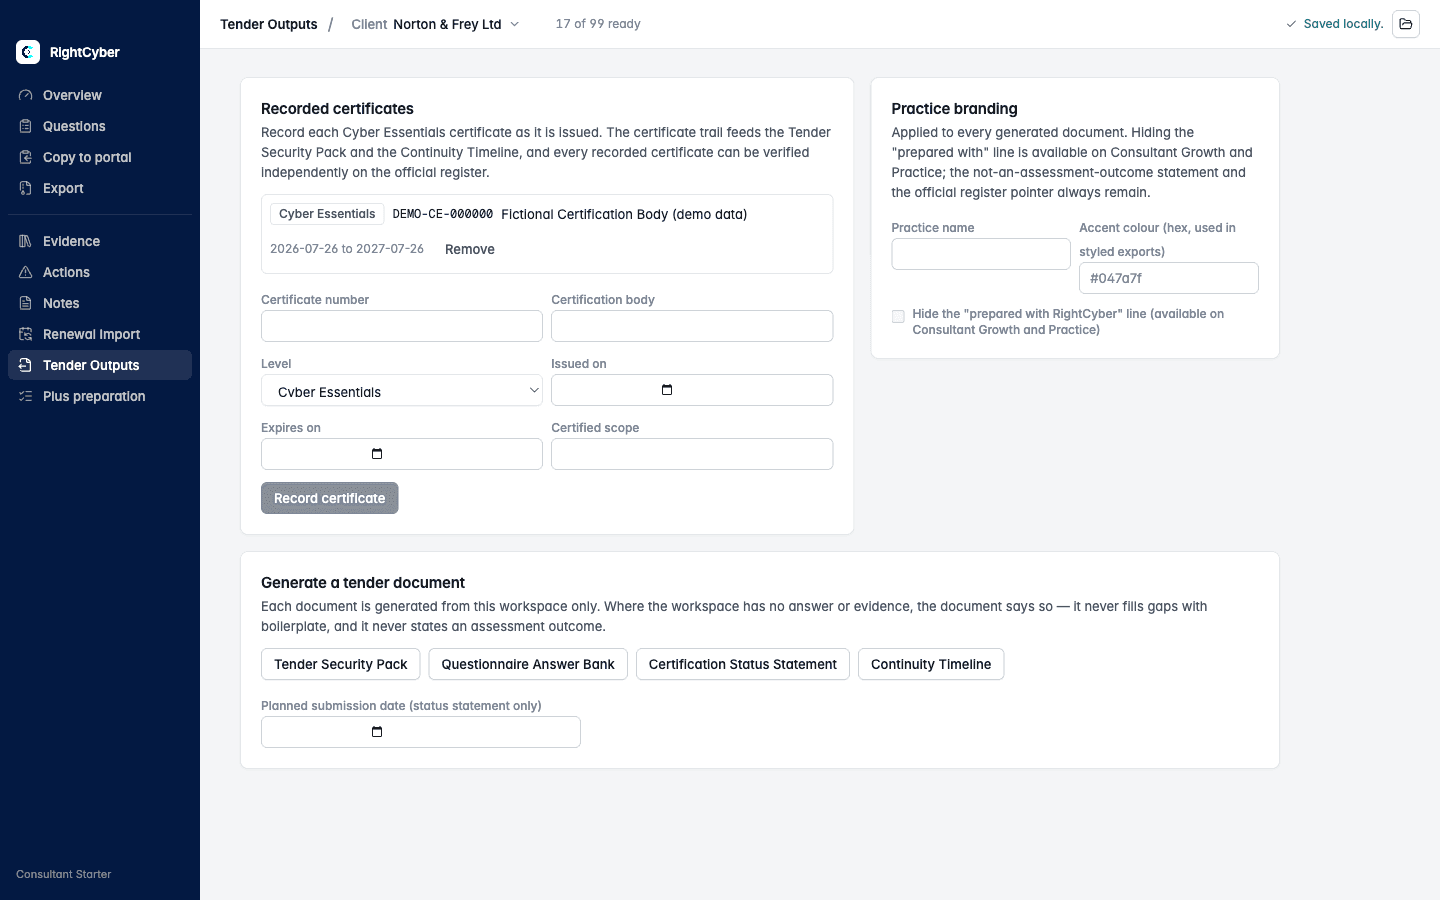Open the Issued on calendar picker icon

pos(667,390)
